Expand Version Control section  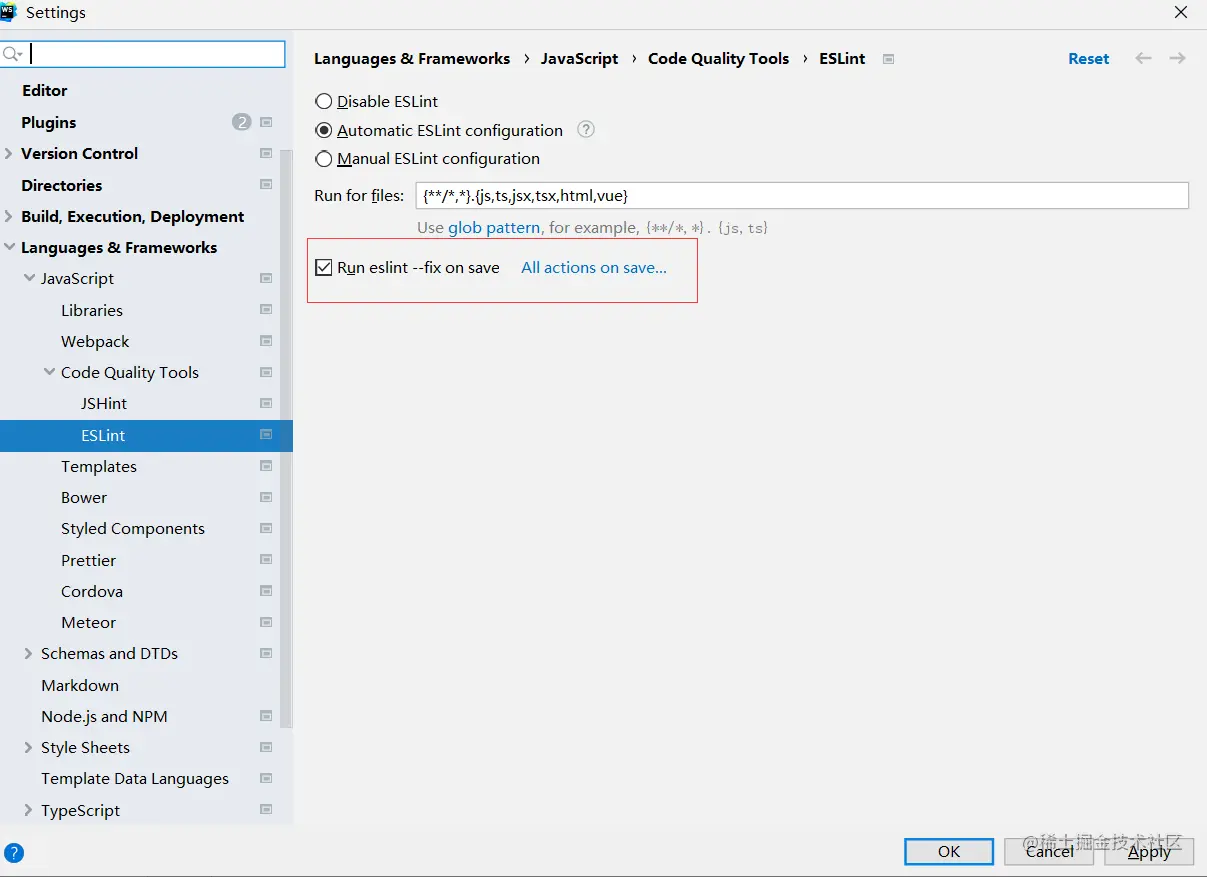9,153
